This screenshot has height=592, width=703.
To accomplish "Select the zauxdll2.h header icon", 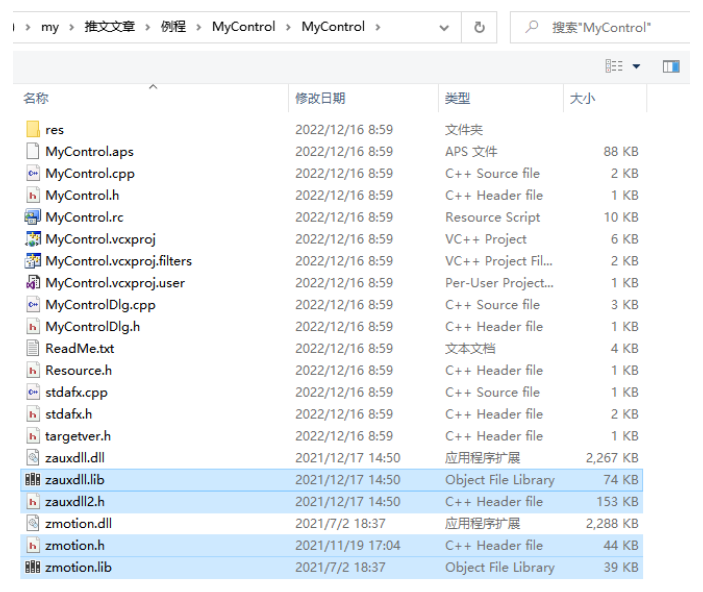I will click(33, 502).
